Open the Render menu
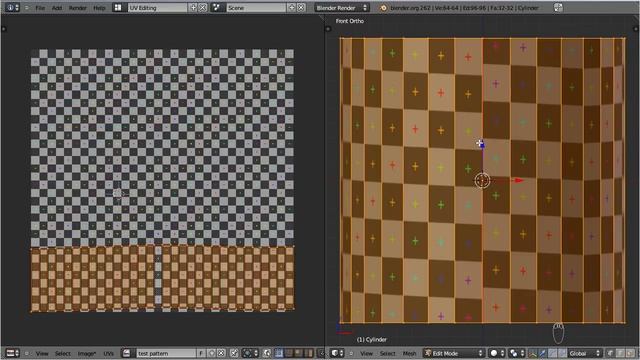The image size is (640, 360). [x=78, y=8]
